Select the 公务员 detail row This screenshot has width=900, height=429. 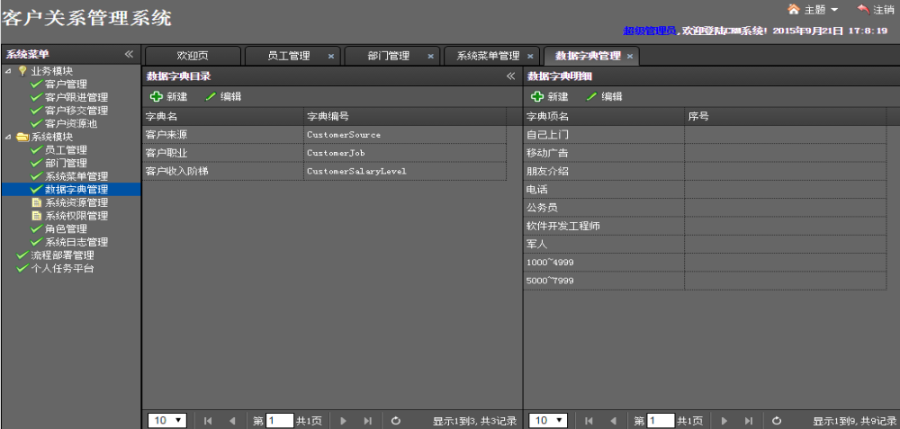tap(705, 208)
